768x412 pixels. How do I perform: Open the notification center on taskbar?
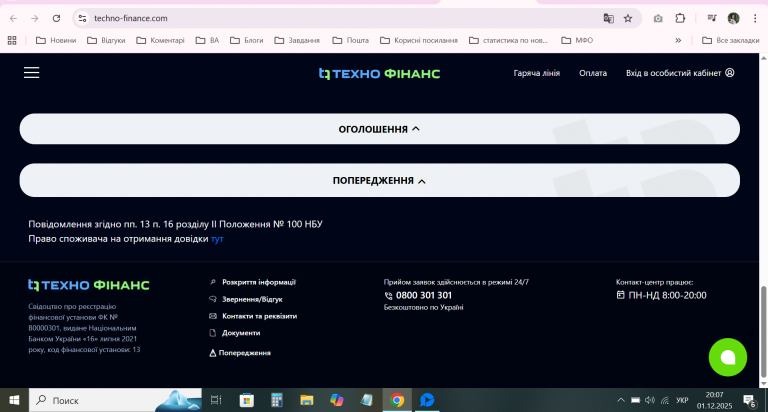tap(749, 401)
